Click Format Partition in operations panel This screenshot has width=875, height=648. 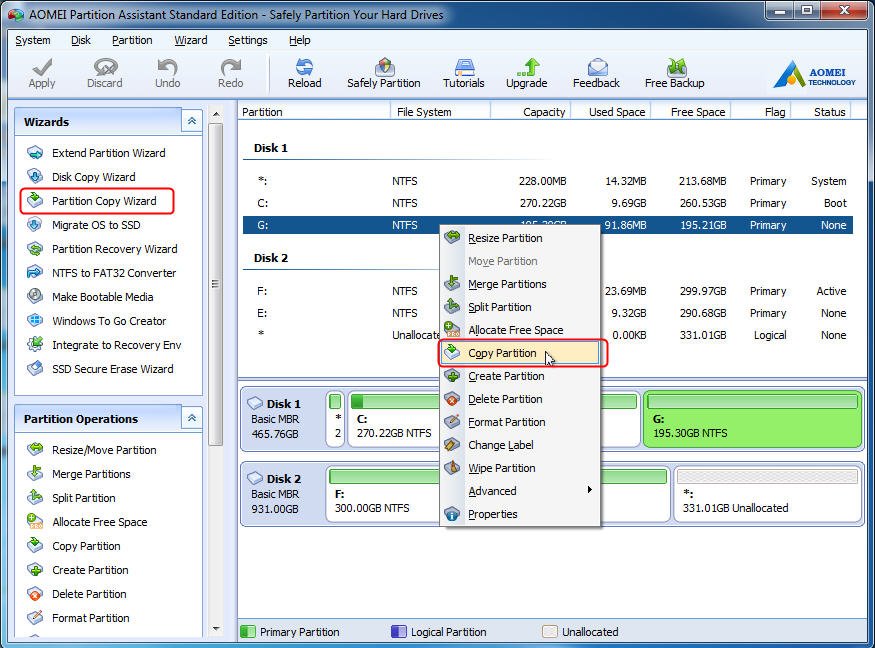(x=78, y=618)
